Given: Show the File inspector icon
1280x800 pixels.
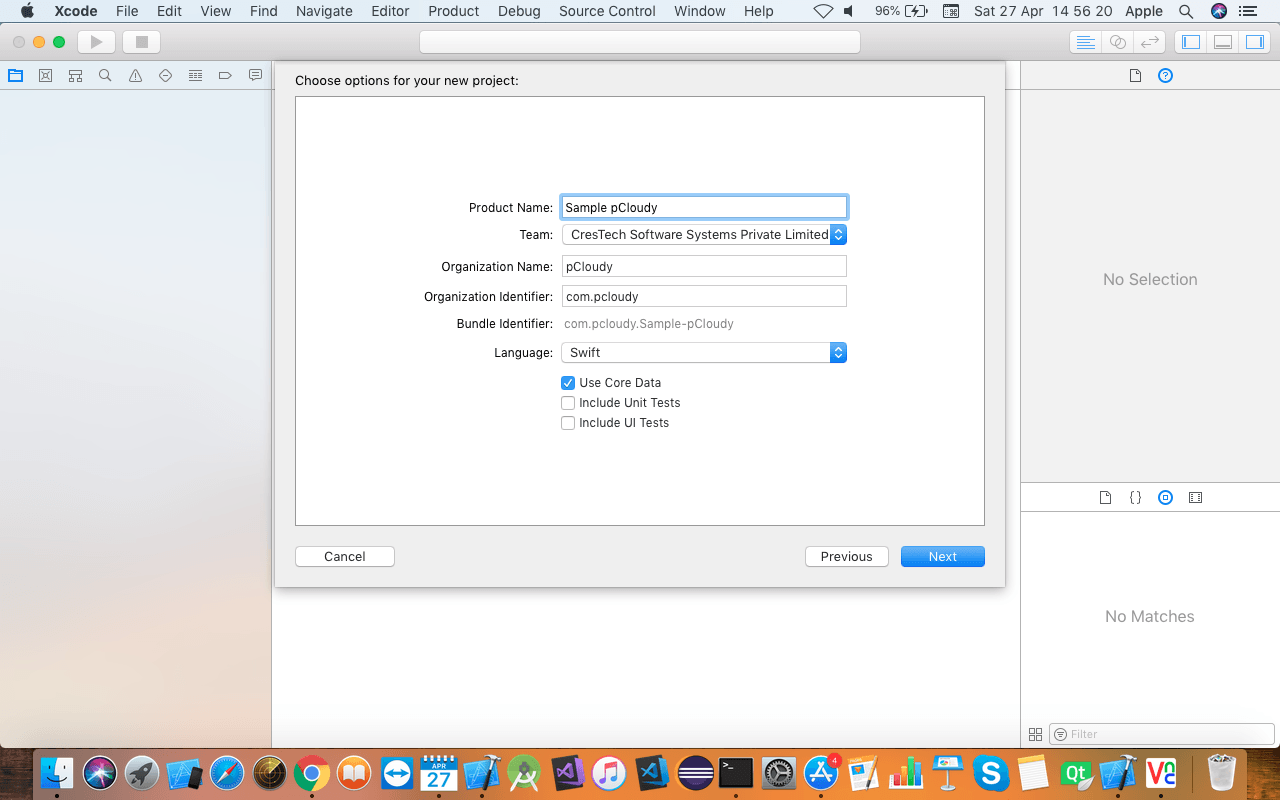Looking at the screenshot, I should [1135, 76].
